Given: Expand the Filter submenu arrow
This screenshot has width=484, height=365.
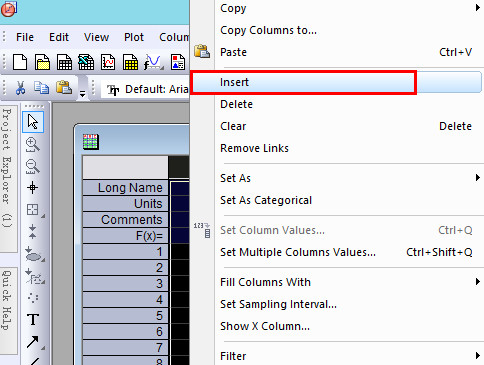Looking at the screenshot, I should click(478, 356).
